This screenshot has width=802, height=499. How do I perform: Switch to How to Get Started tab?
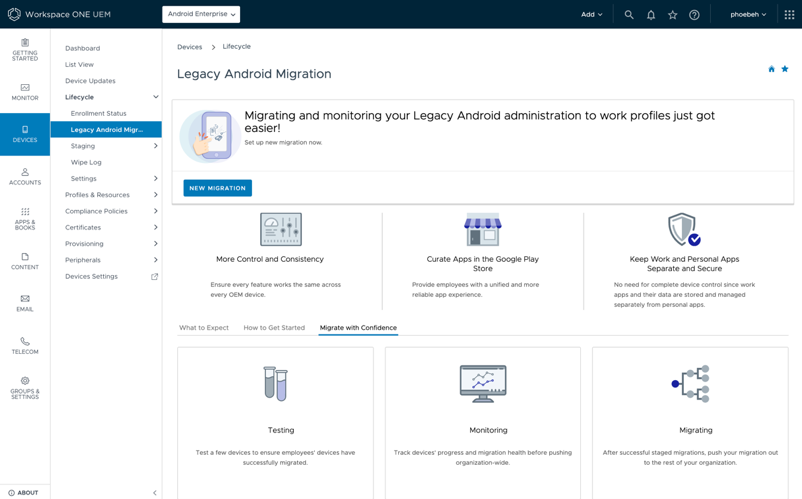[274, 328]
